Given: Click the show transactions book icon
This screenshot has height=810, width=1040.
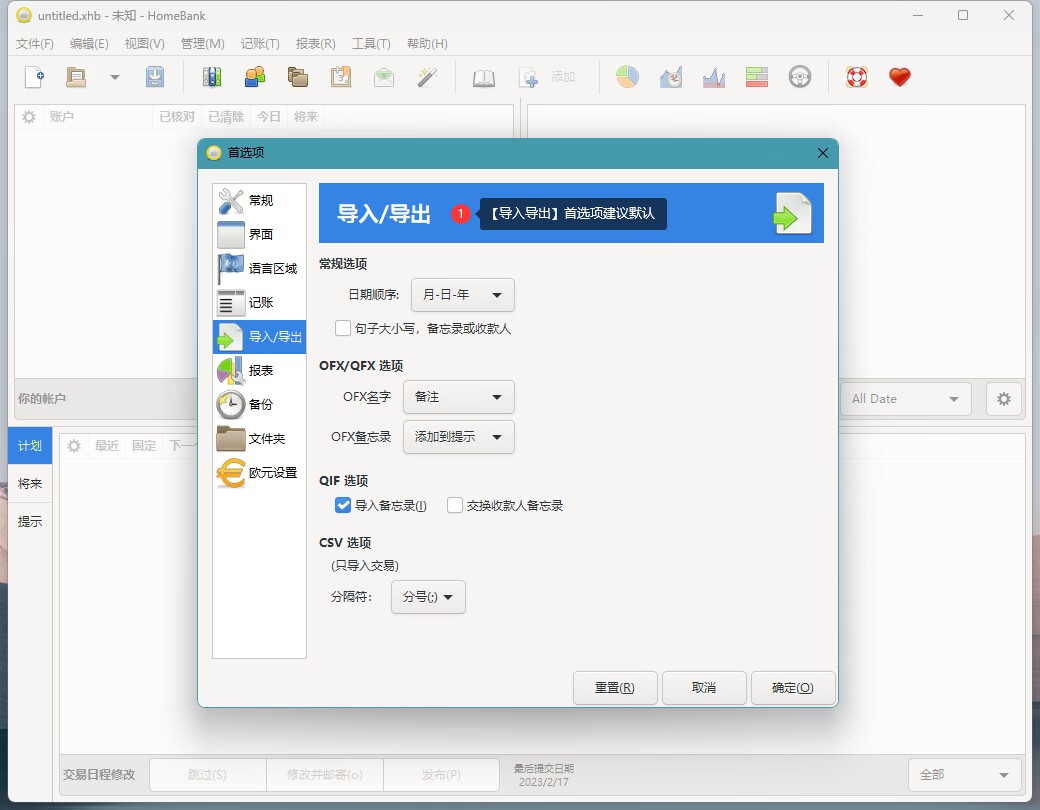Looking at the screenshot, I should click(x=484, y=78).
